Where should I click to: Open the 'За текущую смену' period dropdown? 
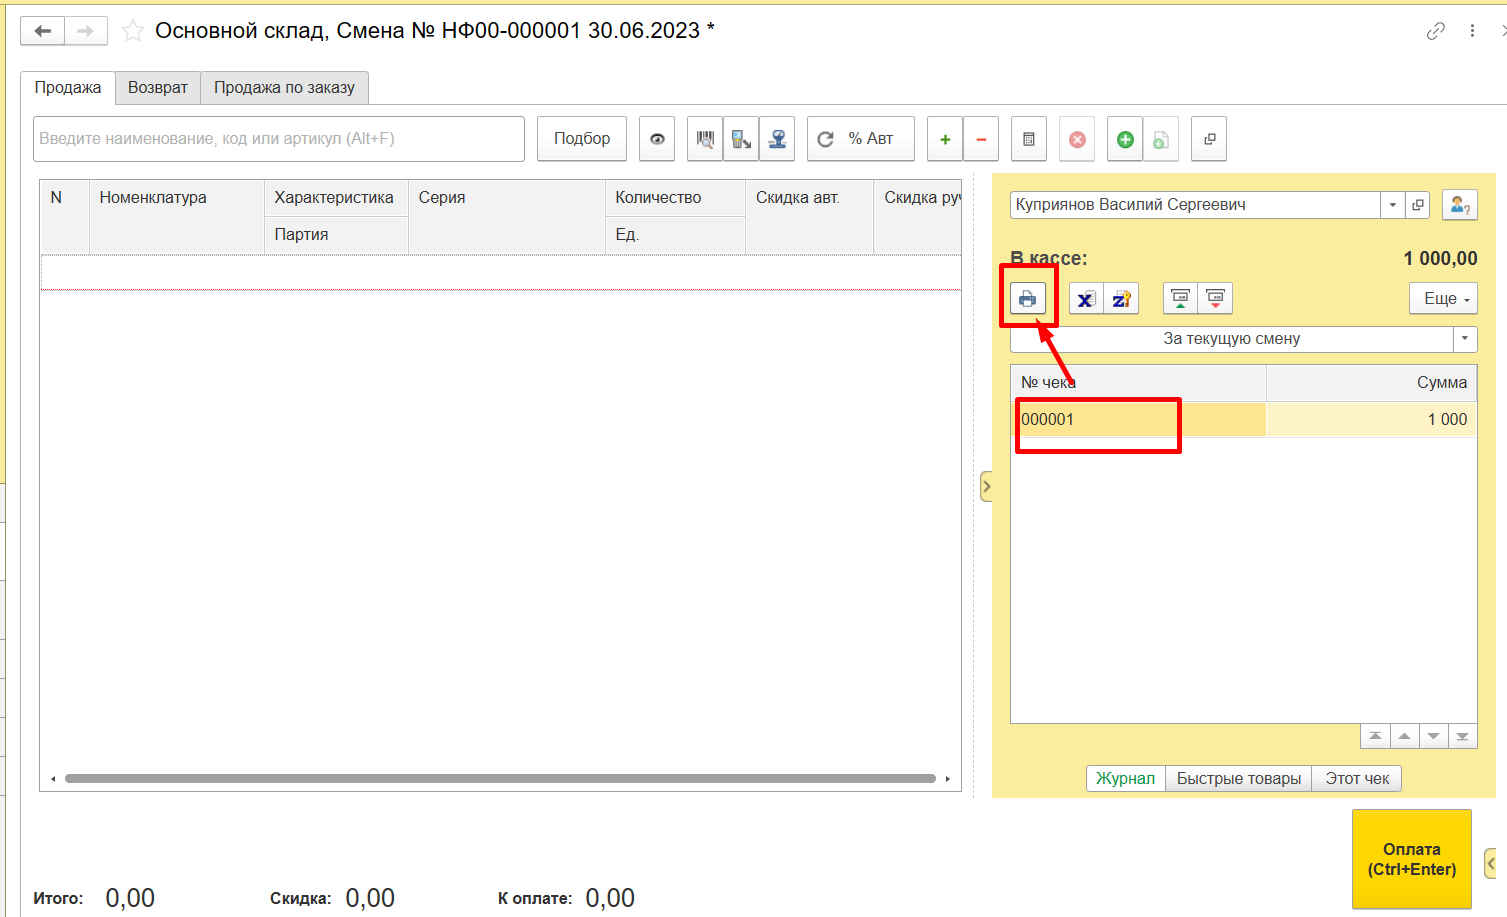pyautogui.click(x=1464, y=339)
